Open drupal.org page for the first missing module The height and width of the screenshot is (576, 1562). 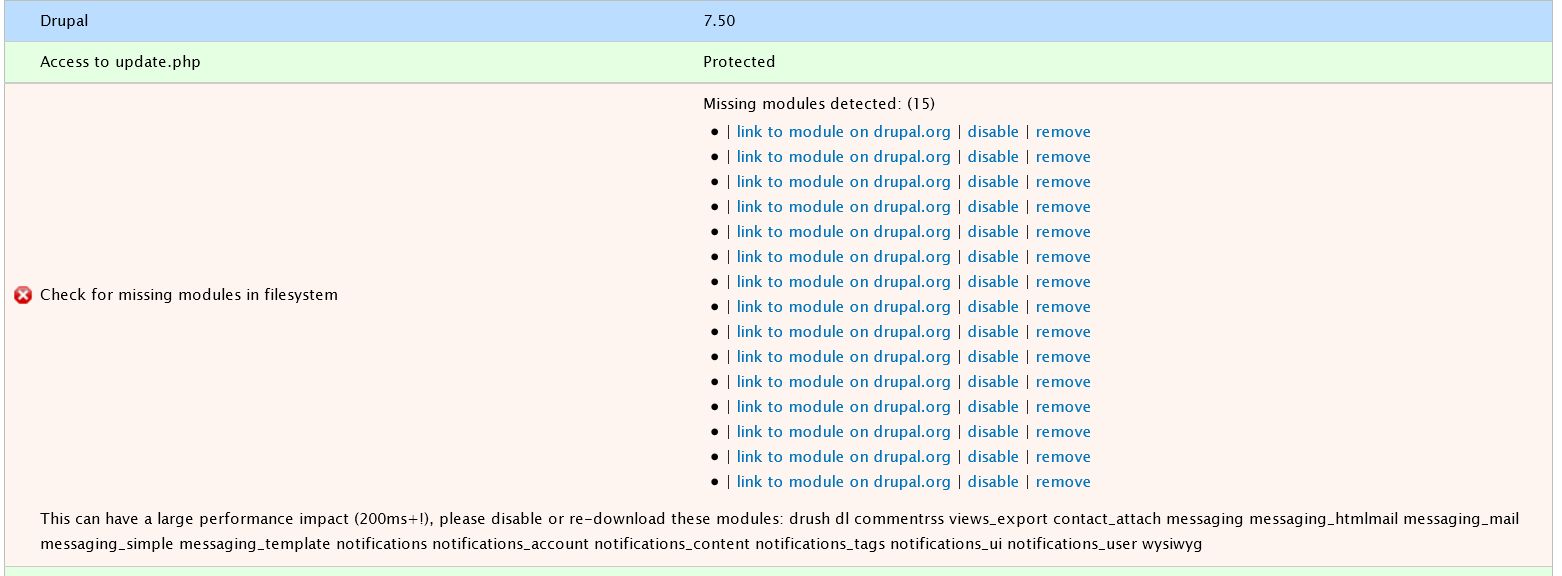843,131
